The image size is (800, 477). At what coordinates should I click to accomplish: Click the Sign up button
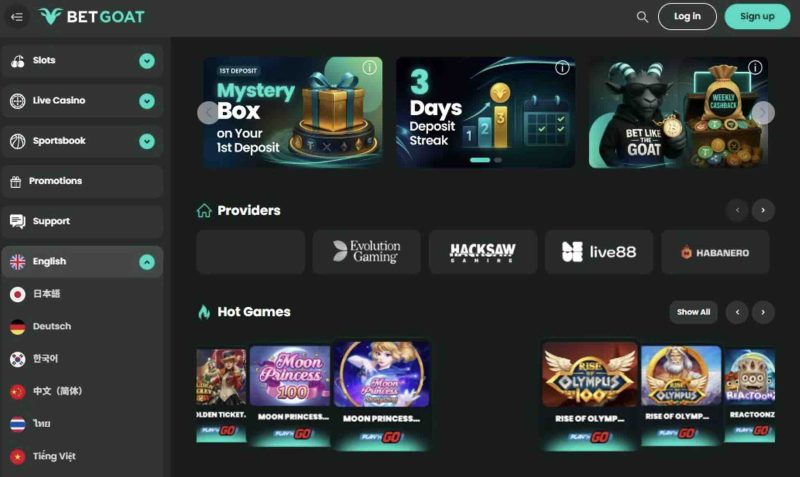click(x=757, y=17)
